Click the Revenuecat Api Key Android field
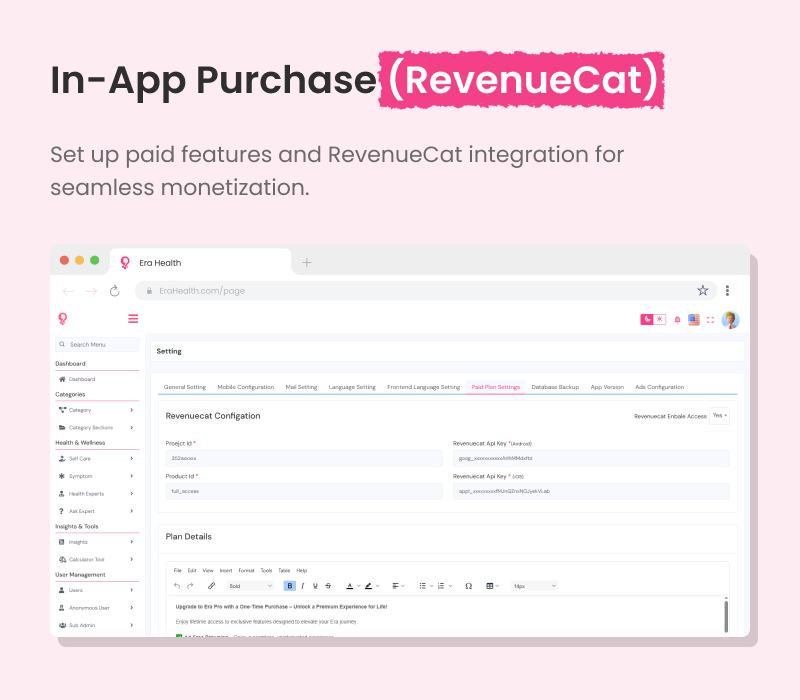The height and width of the screenshot is (700, 800). coord(591,458)
